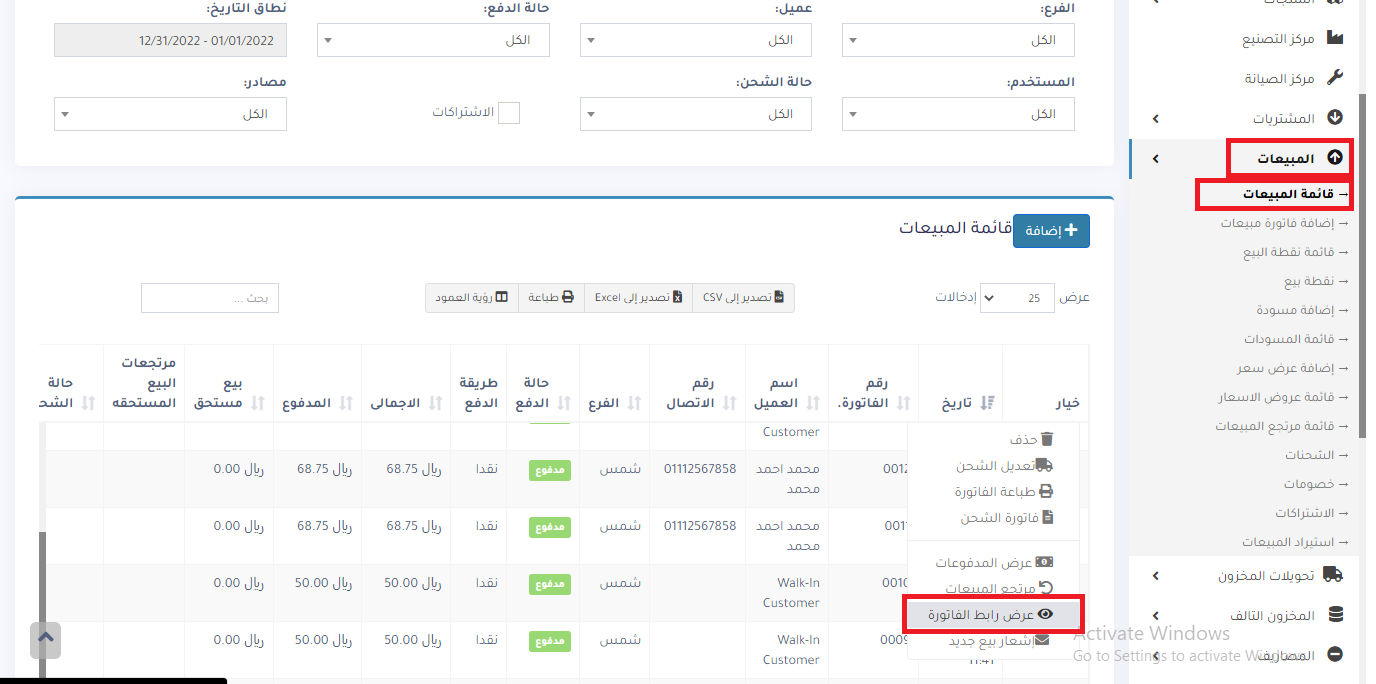Click the manufacturing center factory icon
Screen dimensions: 1376x684
(1334, 38)
